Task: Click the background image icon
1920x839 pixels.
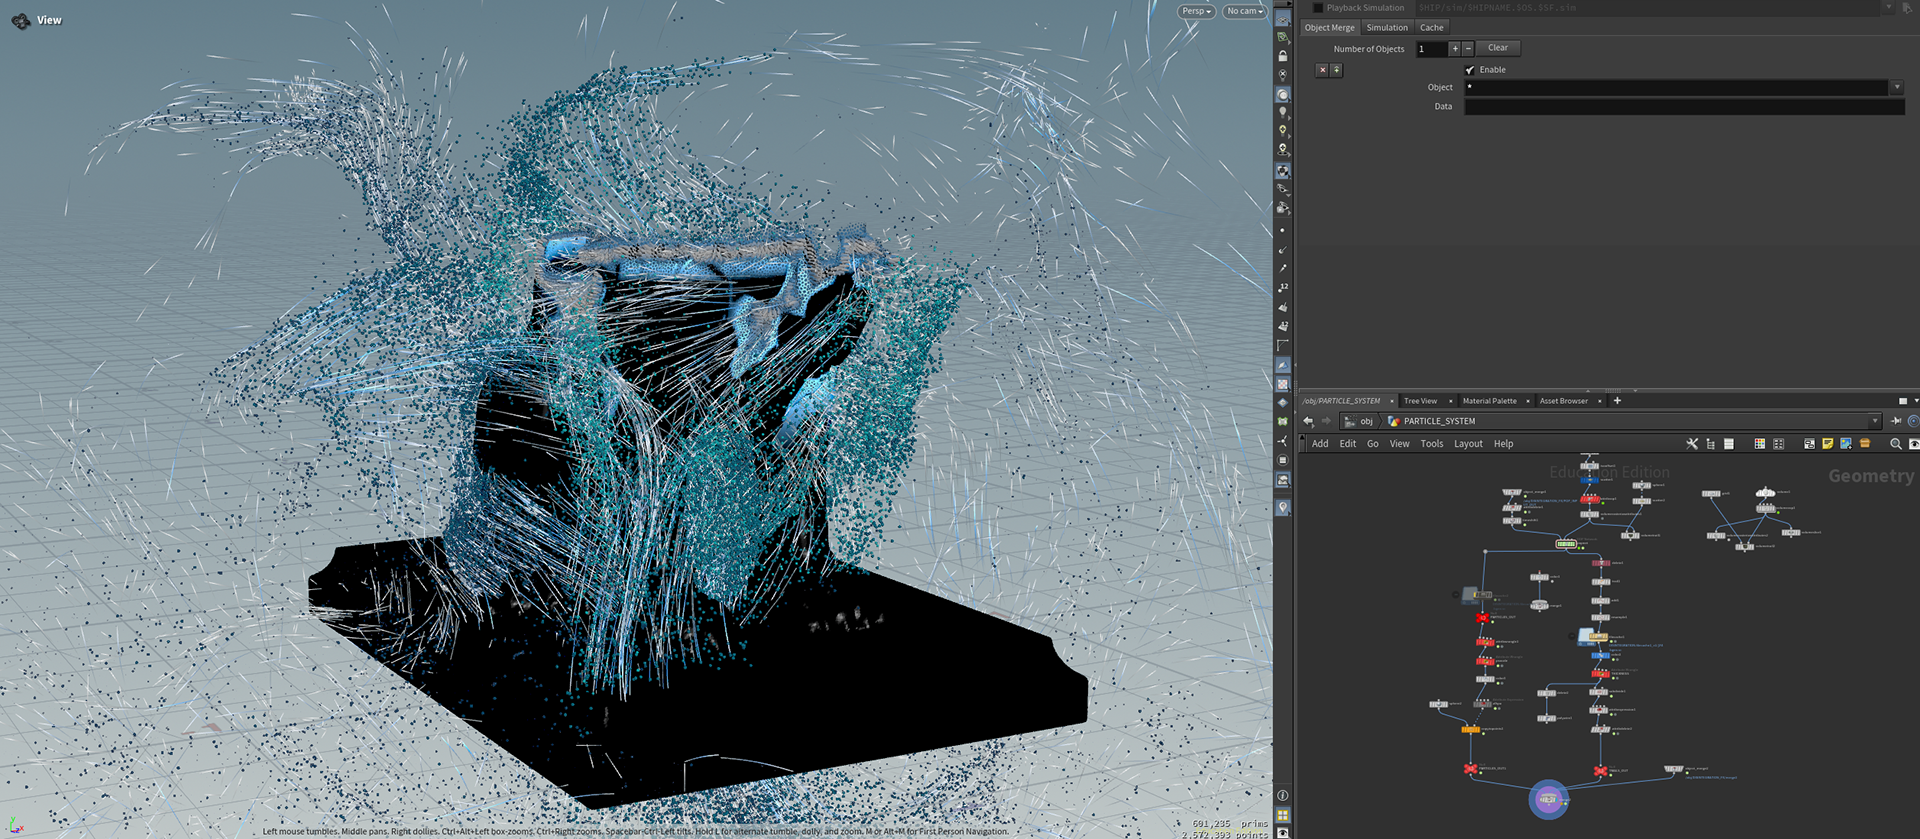Action: 1846,444
